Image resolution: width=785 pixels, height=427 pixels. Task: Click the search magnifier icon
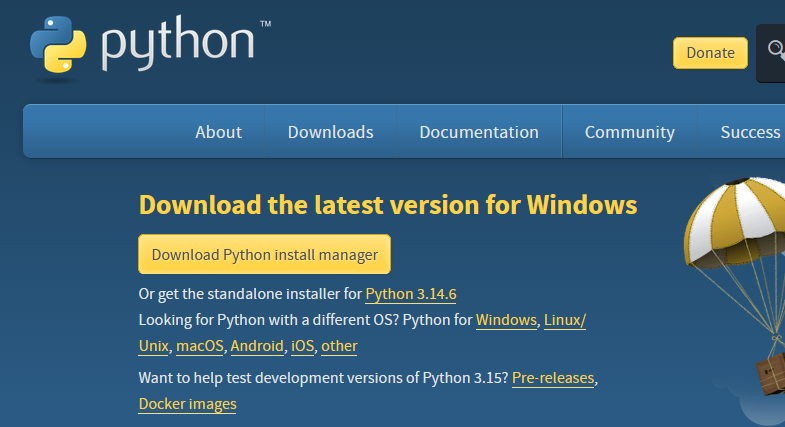point(775,50)
